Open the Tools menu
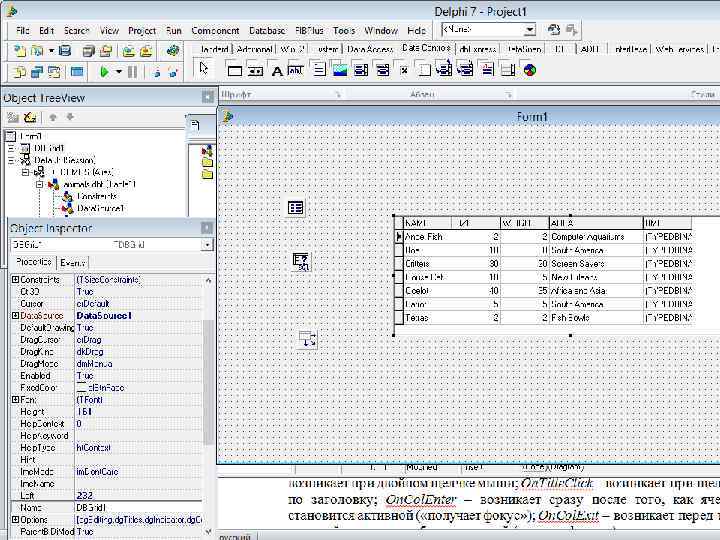The width and height of the screenshot is (720, 540). [344, 31]
